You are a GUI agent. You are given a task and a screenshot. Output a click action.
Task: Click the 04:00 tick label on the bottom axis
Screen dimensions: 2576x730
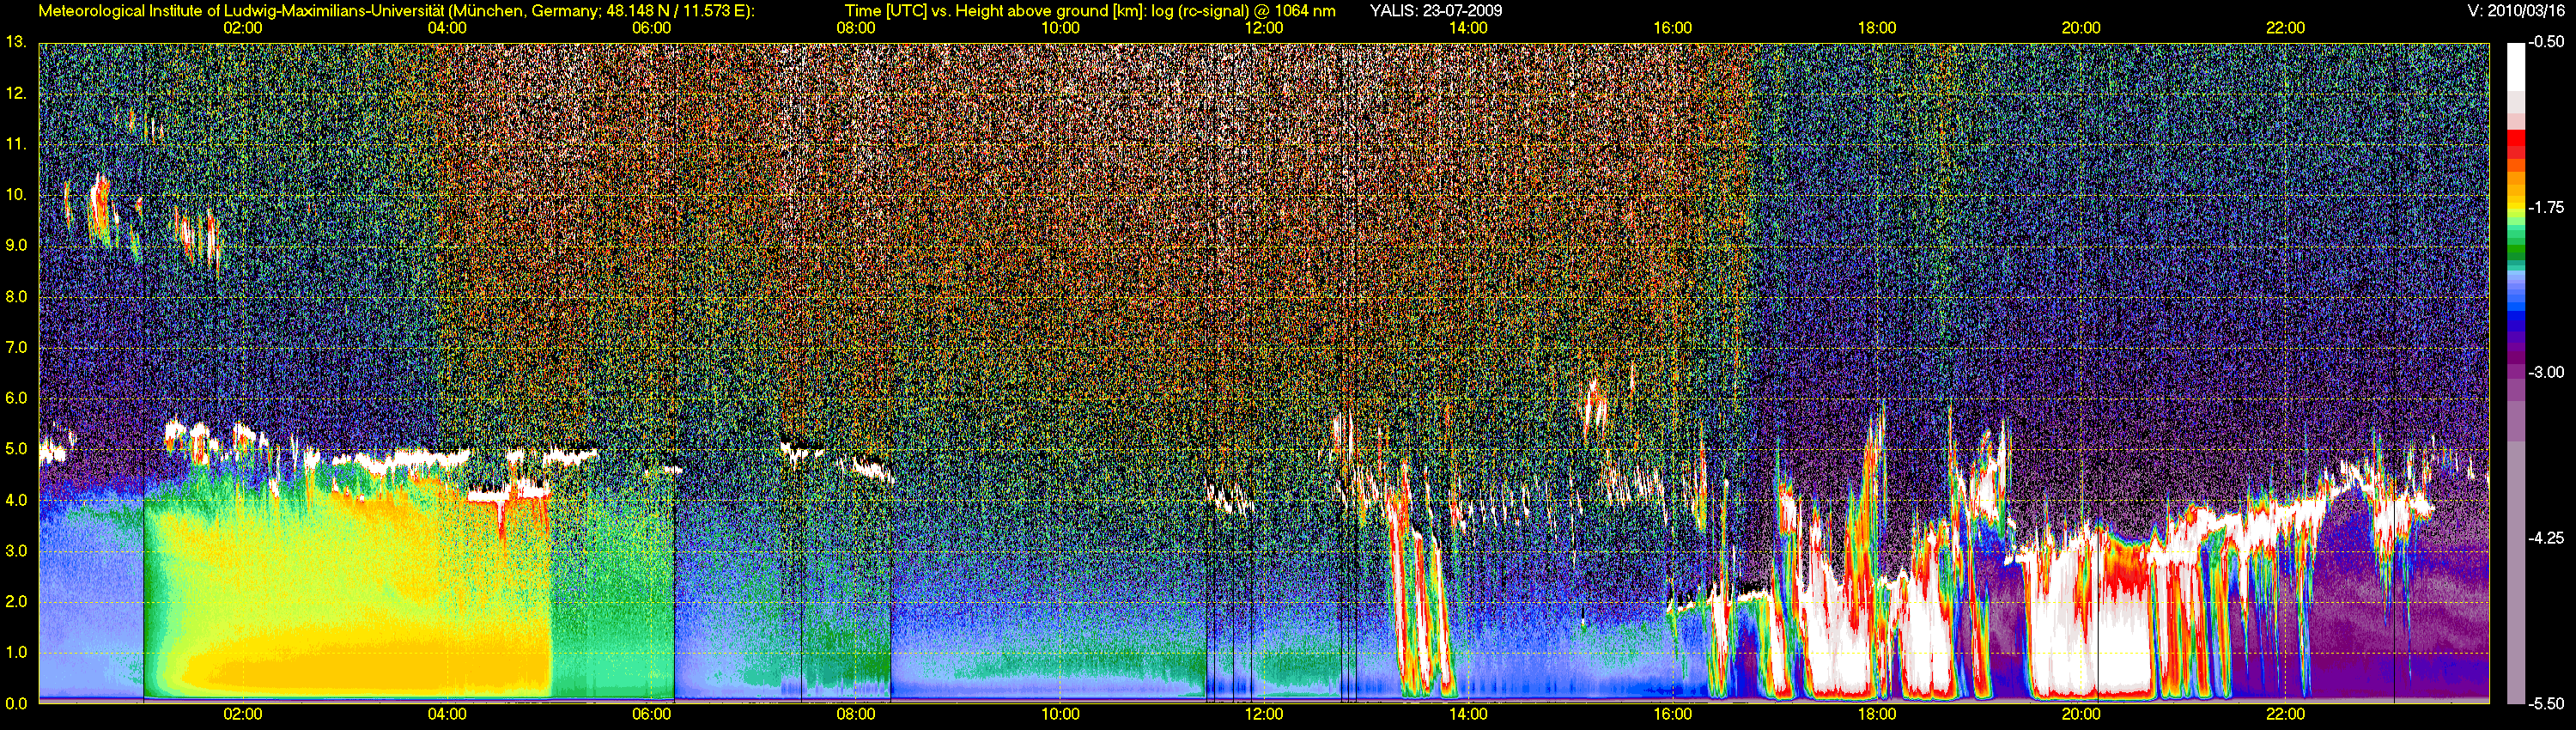[447, 714]
